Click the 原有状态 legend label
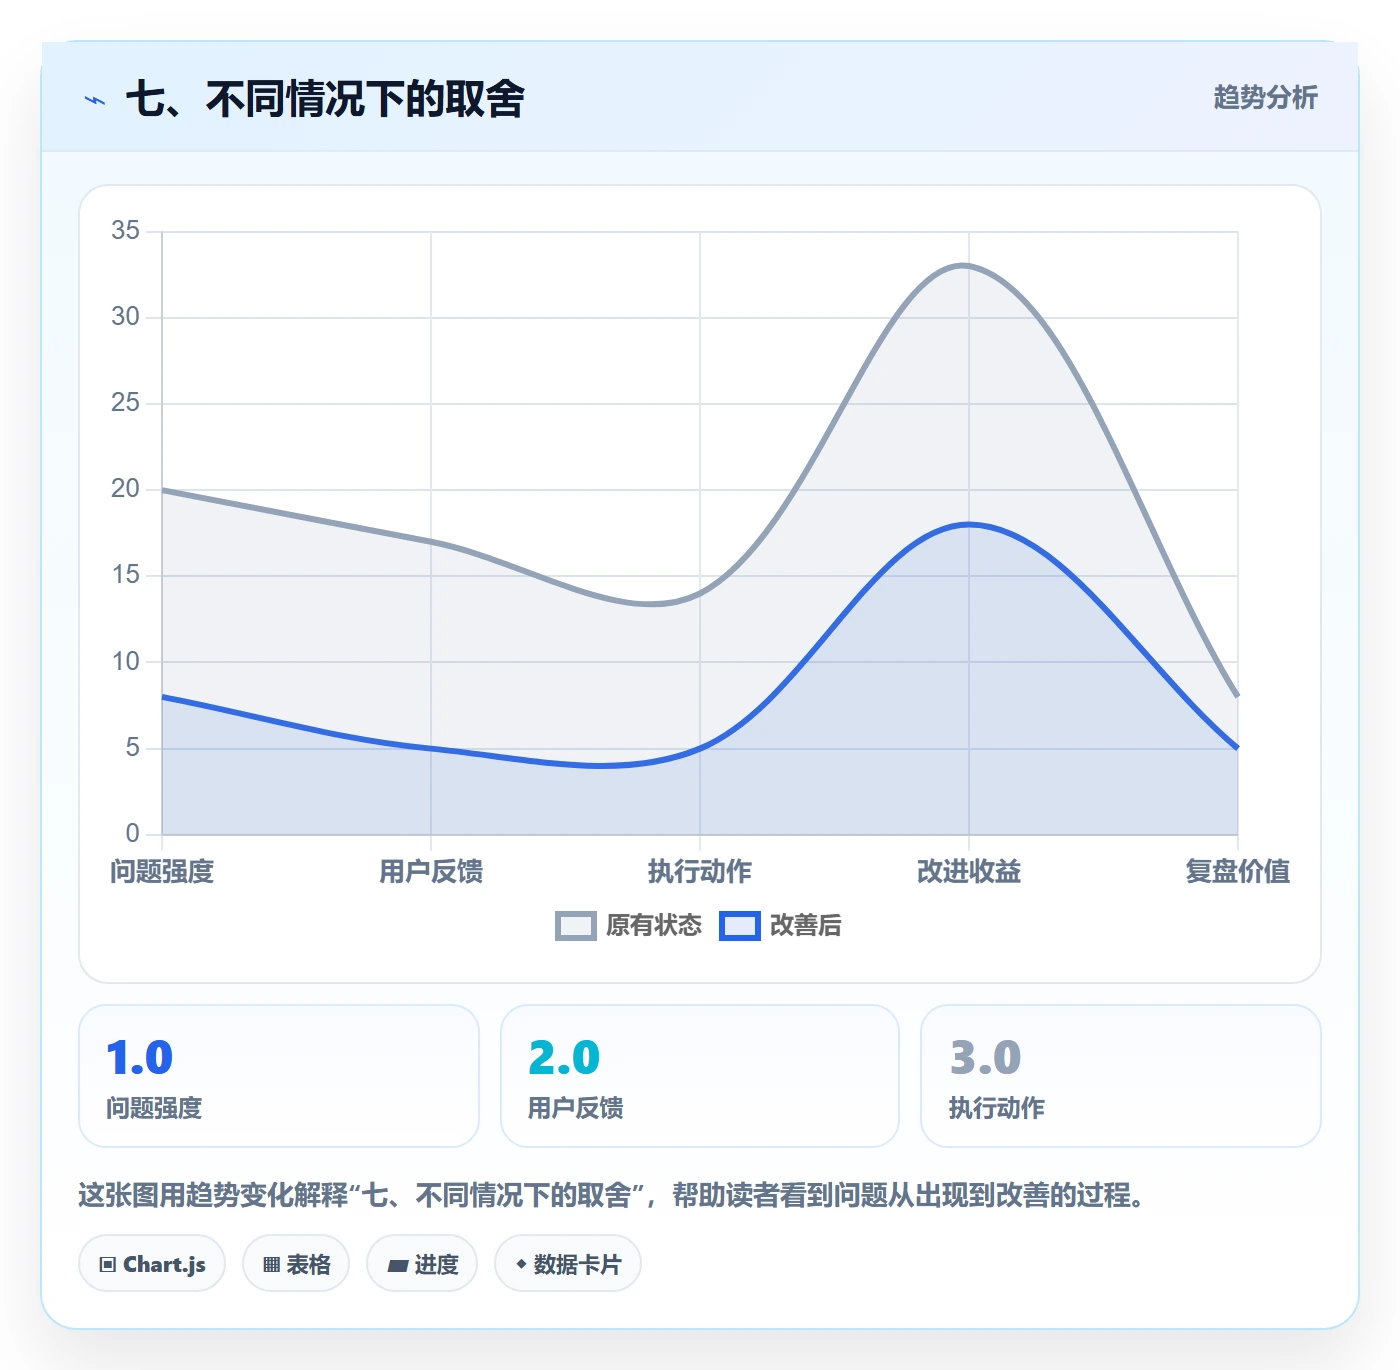Image resolution: width=1400 pixels, height=1370 pixels. 654,926
